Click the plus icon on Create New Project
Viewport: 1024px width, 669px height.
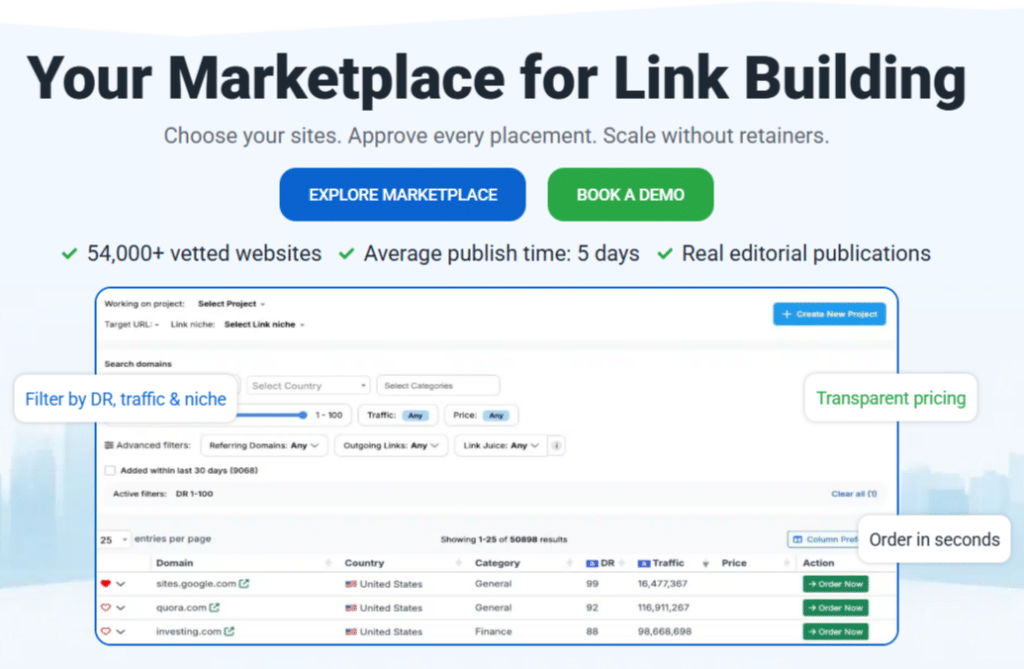point(786,314)
